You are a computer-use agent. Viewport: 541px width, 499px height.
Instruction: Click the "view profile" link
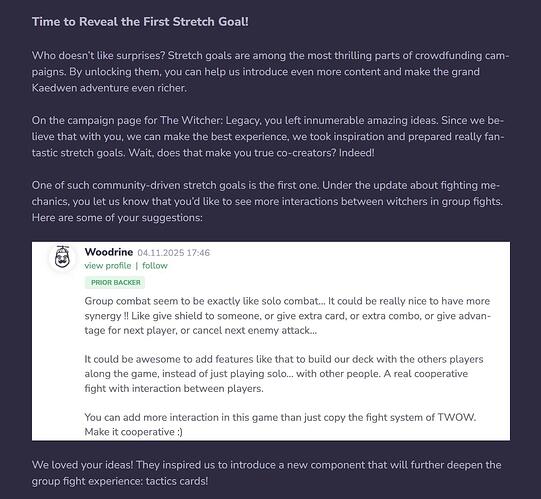click(108, 266)
